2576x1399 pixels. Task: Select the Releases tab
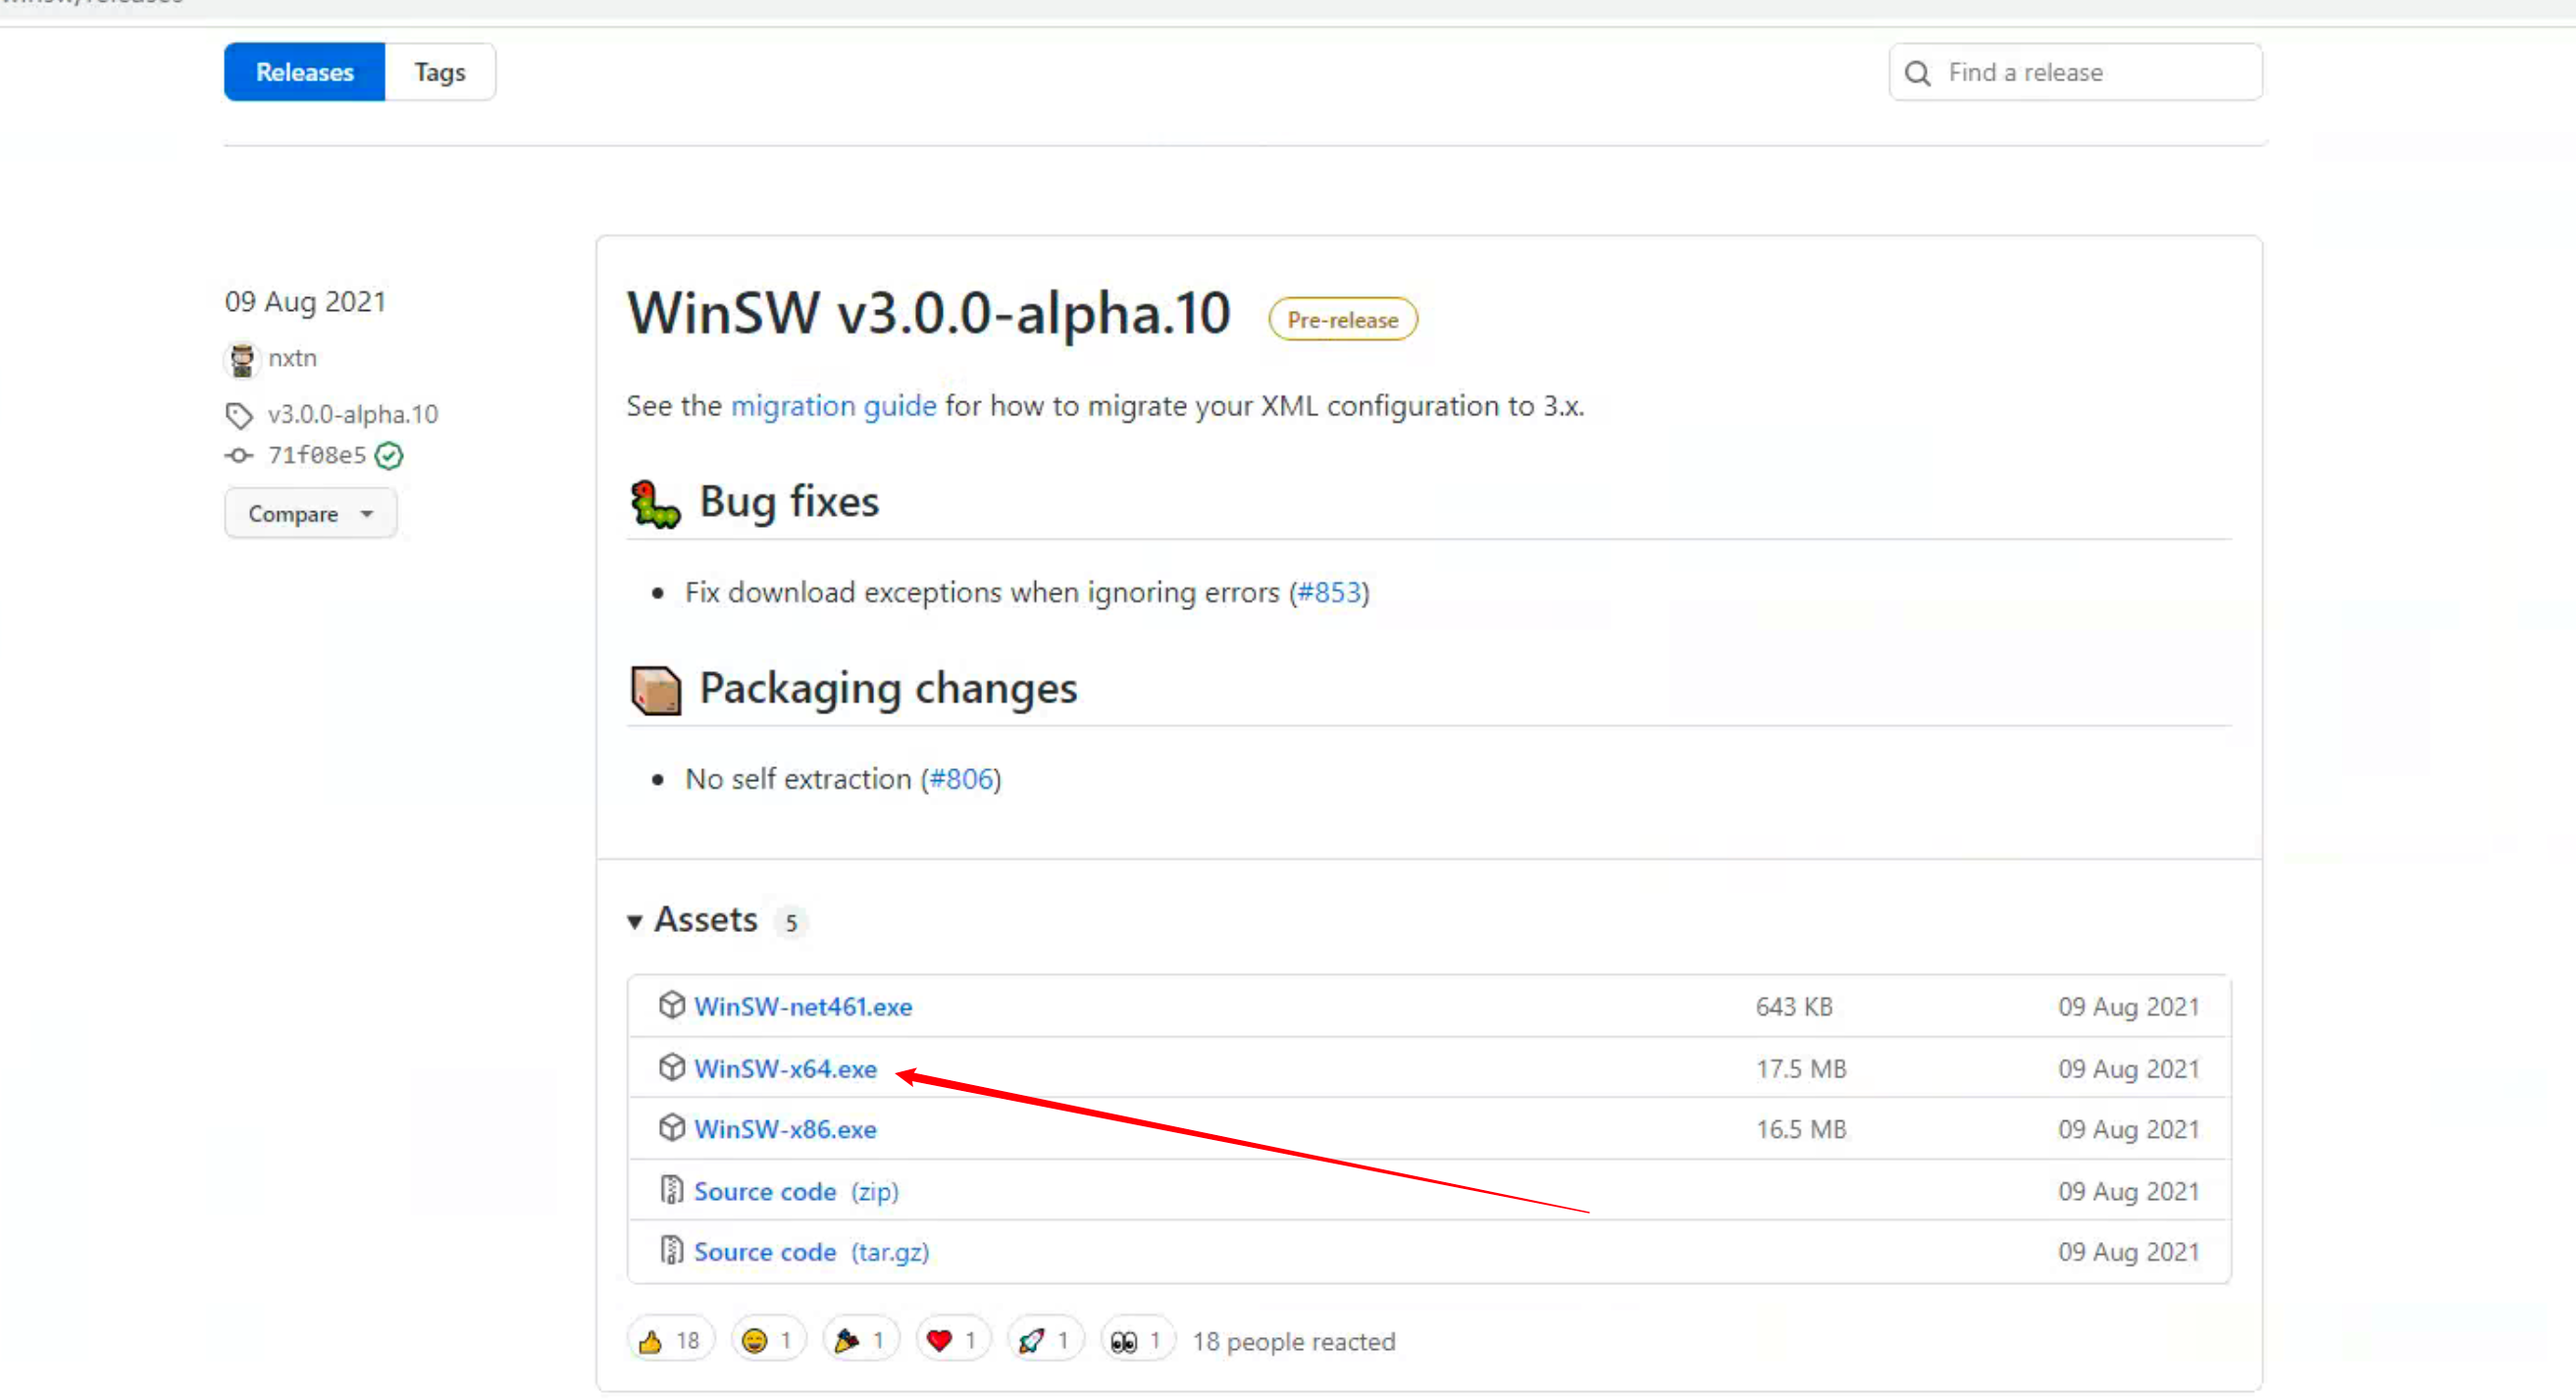(304, 72)
